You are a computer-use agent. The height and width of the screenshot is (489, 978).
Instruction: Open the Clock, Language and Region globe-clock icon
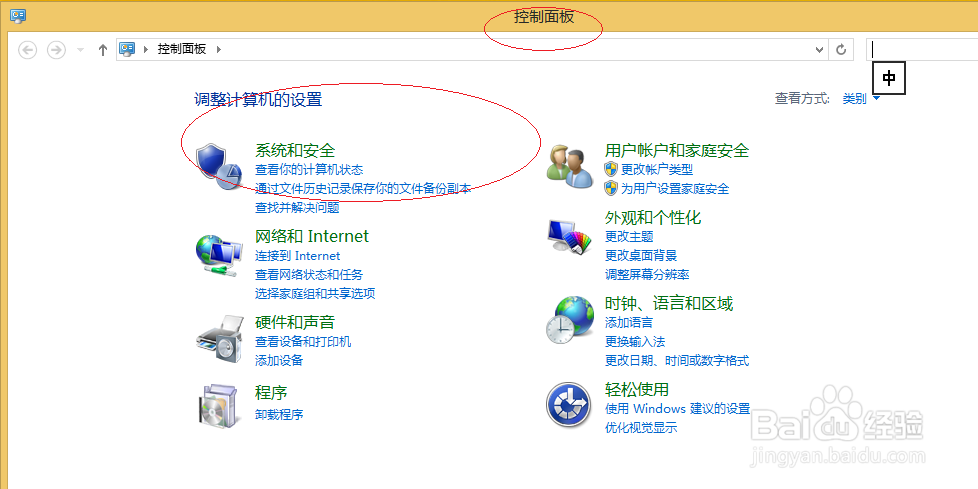click(570, 320)
